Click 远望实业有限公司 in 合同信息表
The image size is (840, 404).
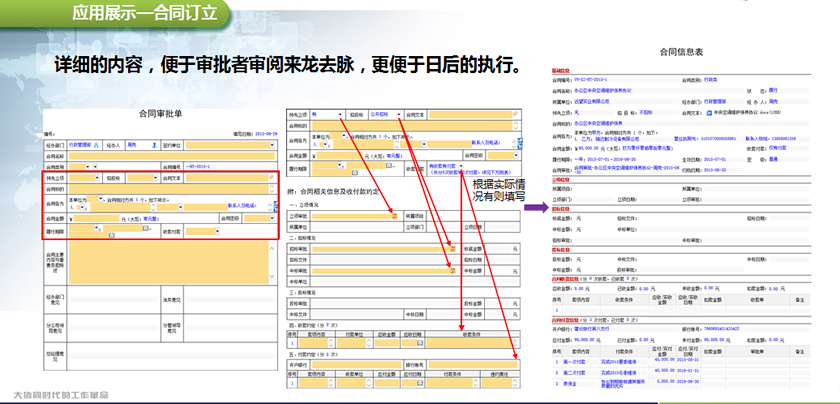(591, 101)
